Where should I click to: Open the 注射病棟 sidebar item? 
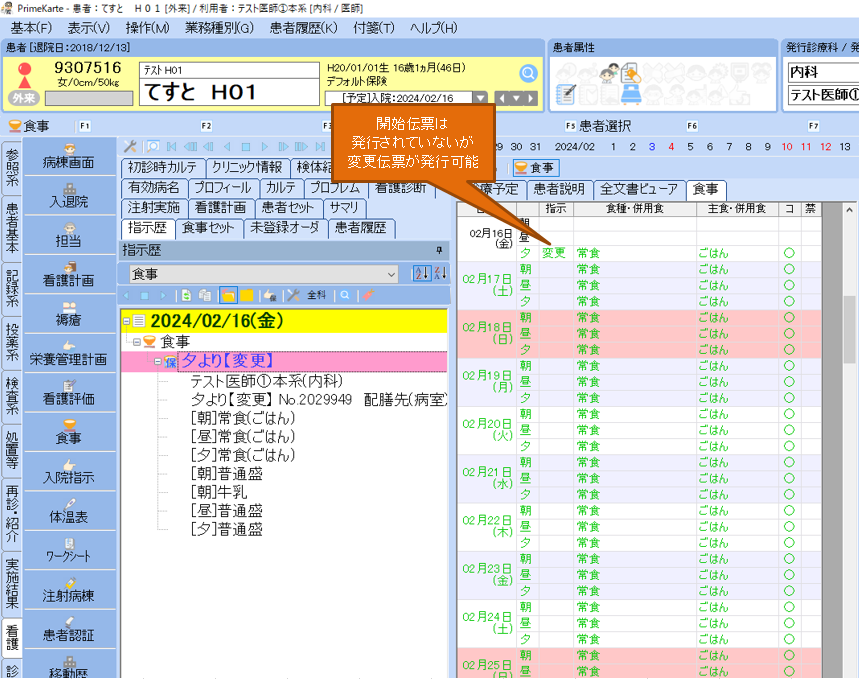69,591
